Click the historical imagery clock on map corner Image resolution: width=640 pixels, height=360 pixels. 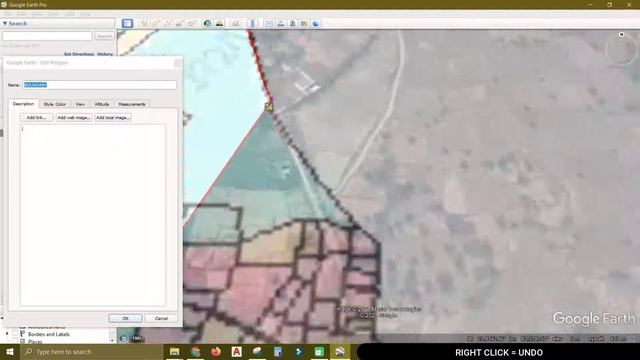tap(123, 338)
